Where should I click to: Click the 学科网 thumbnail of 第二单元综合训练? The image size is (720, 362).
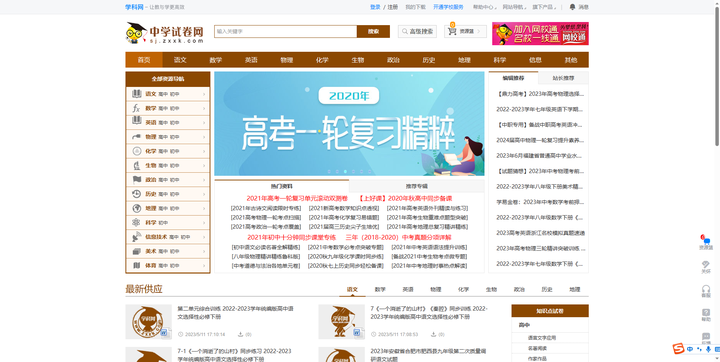click(148, 322)
